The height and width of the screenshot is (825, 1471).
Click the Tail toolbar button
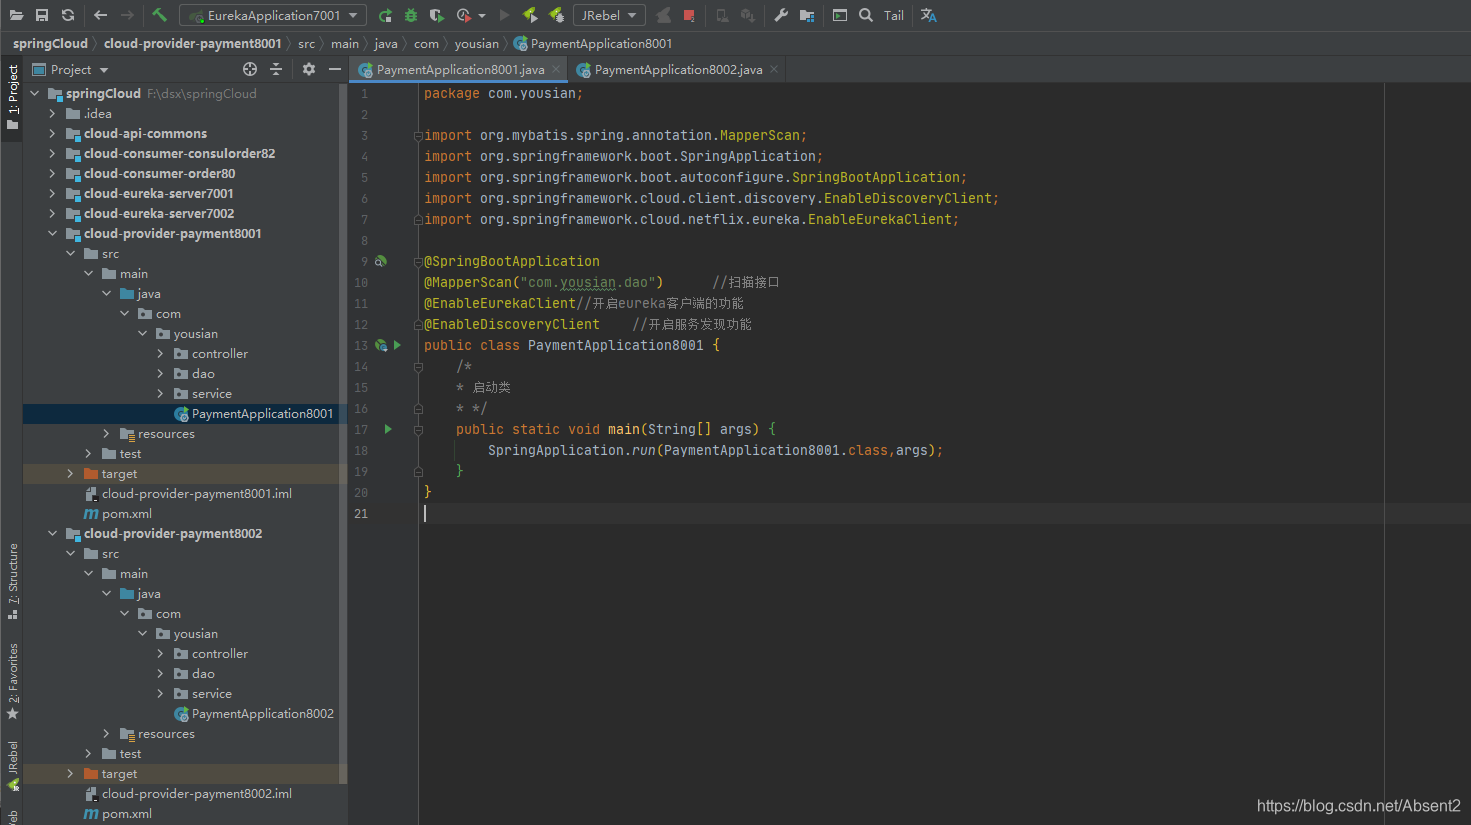pos(894,15)
